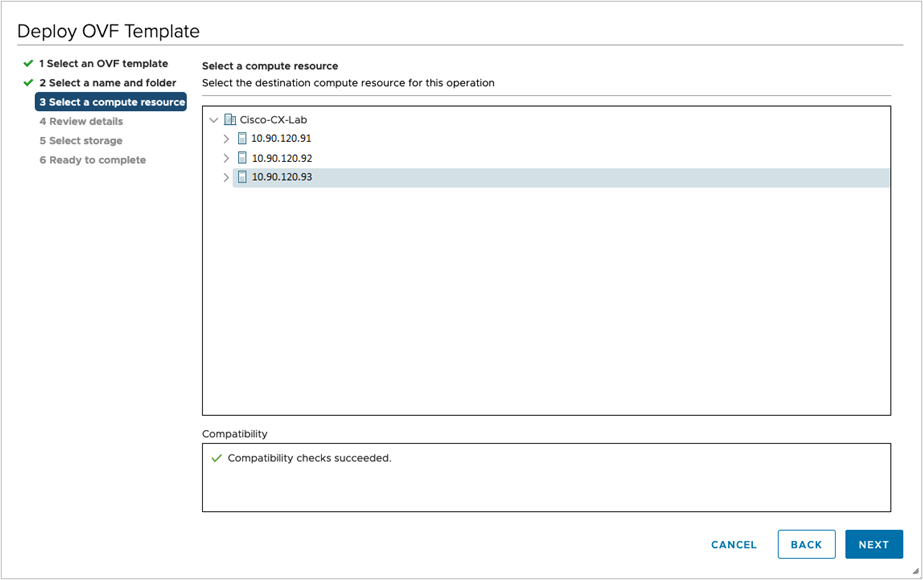Click the green checkmark beside step 1
This screenshot has height=580, width=923.
[x=28, y=64]
